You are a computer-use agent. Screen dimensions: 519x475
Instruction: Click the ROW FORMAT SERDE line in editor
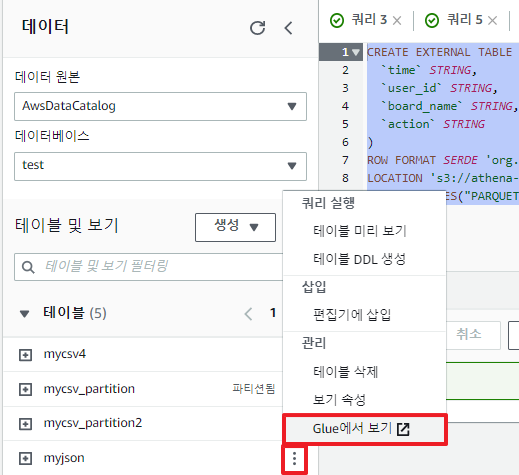point(443,160)
